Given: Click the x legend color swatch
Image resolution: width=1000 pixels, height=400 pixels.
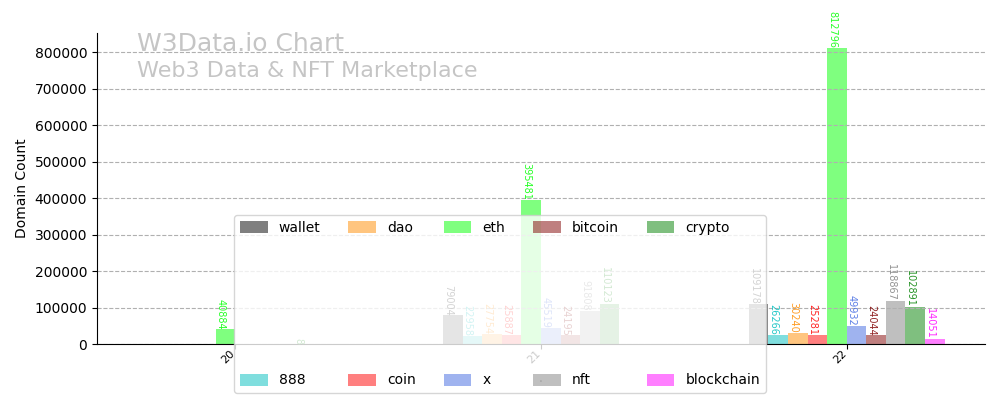Looking at the screenshot, I should 457,380.
